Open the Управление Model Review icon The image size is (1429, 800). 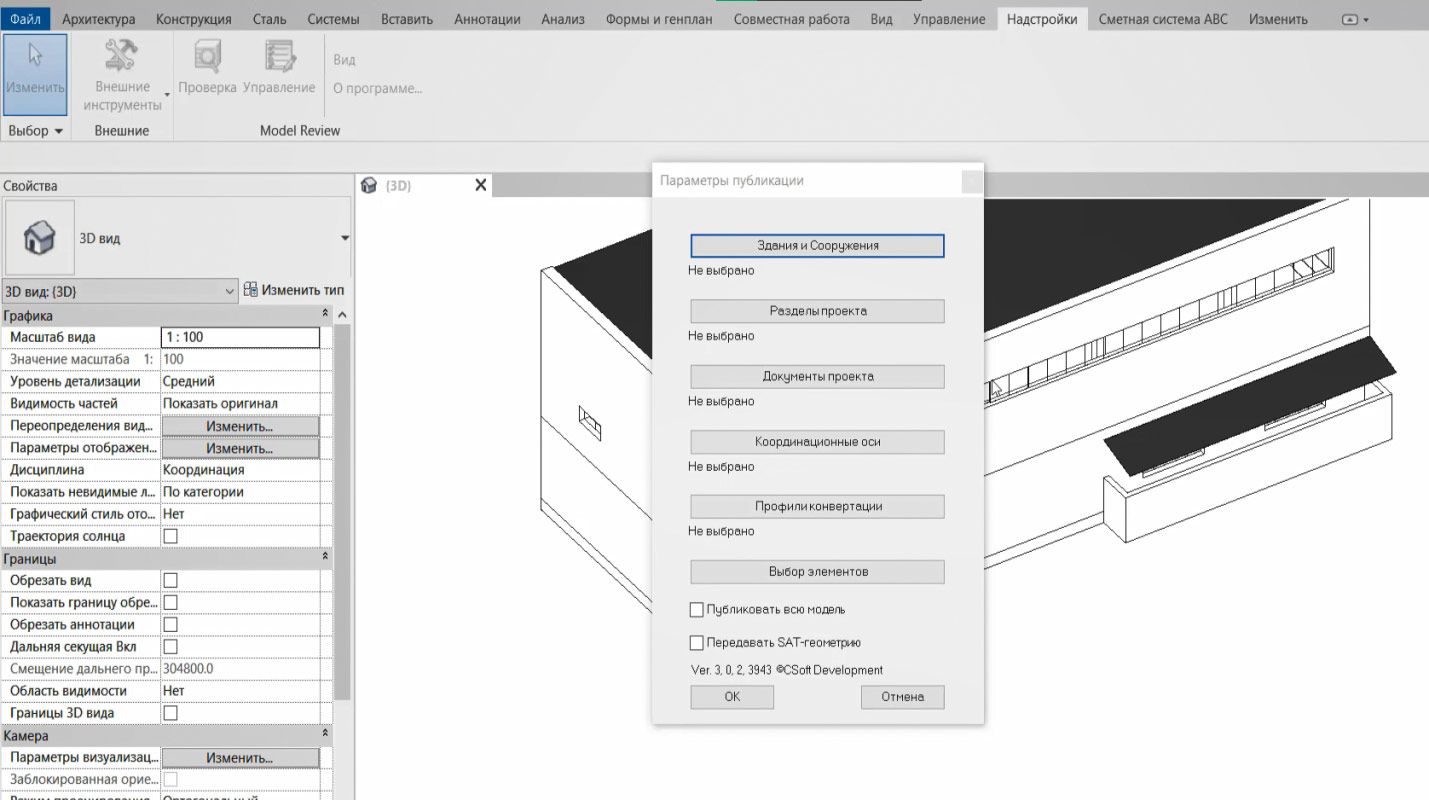(280, 57)
